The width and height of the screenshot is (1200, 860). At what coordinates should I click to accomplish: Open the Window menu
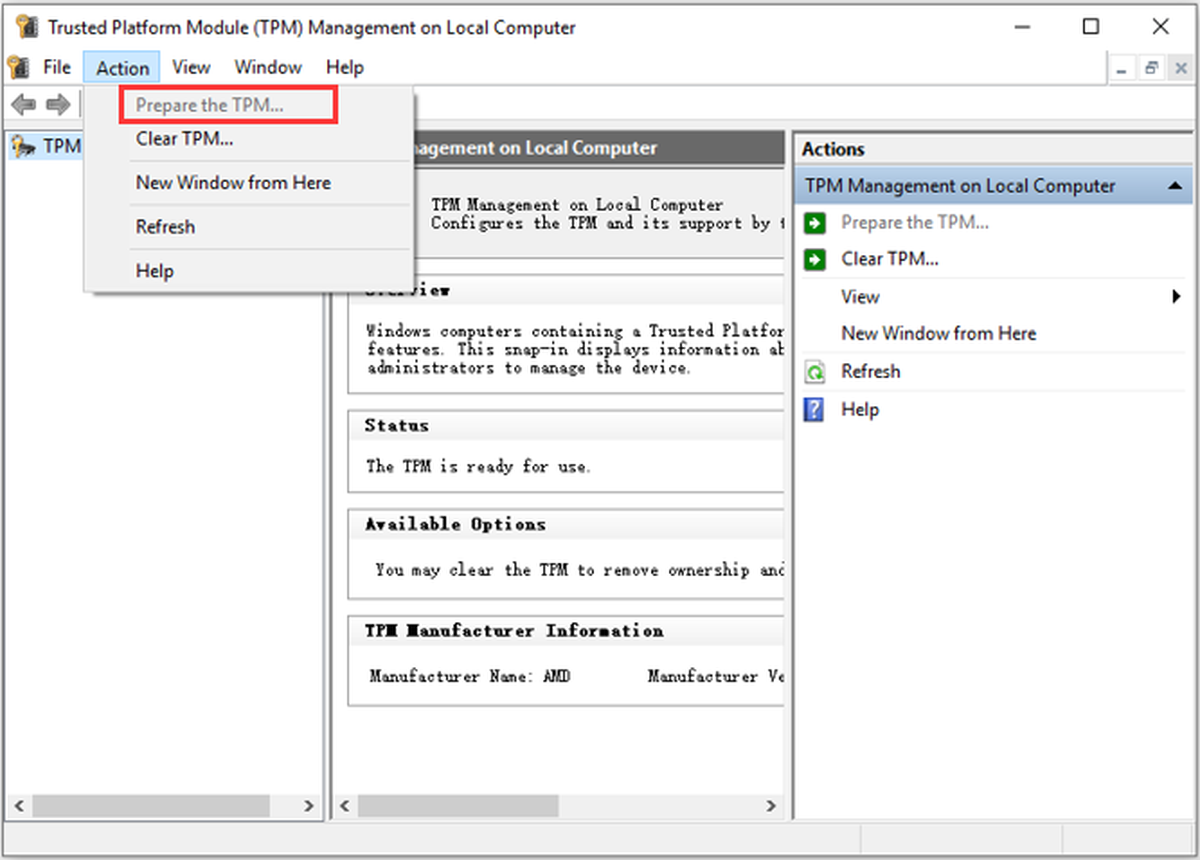(268, 67)
